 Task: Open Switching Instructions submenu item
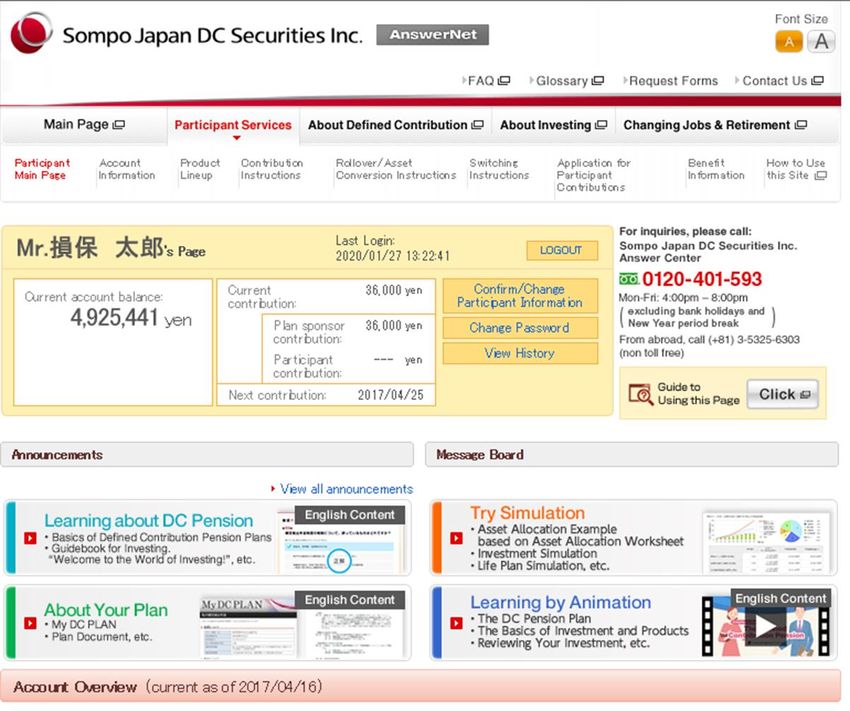499,169
